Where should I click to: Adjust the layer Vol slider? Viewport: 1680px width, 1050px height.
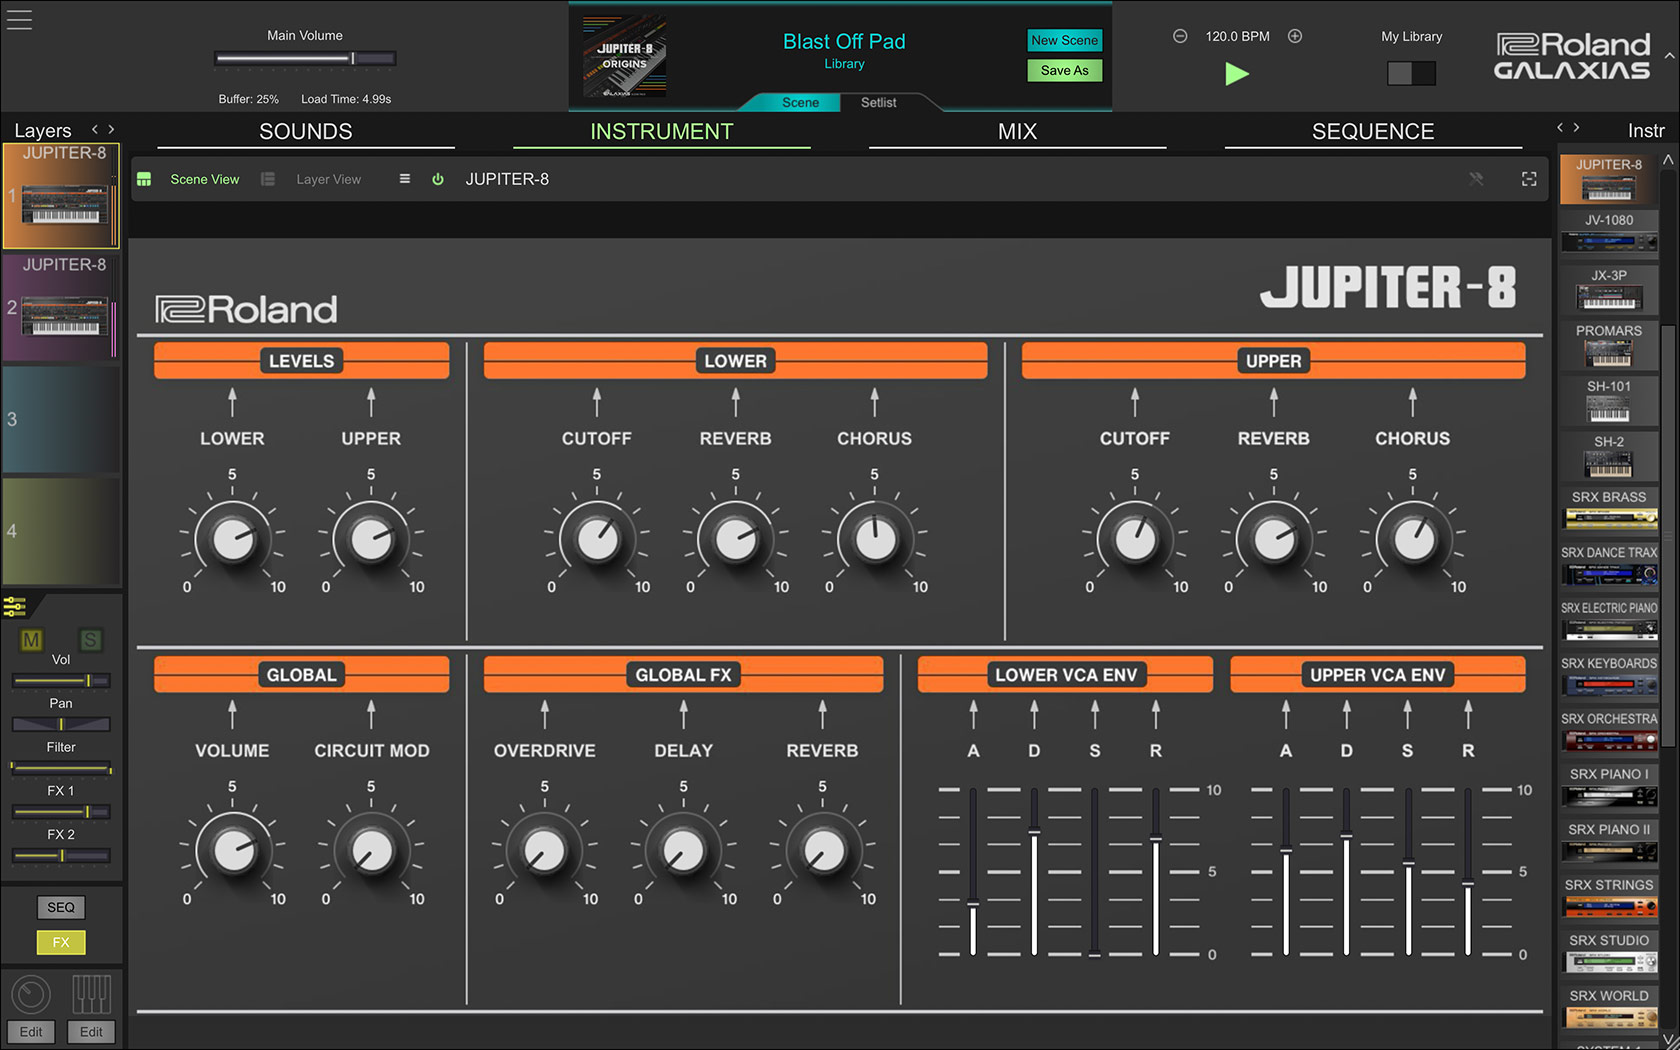[x=61, y=681]
